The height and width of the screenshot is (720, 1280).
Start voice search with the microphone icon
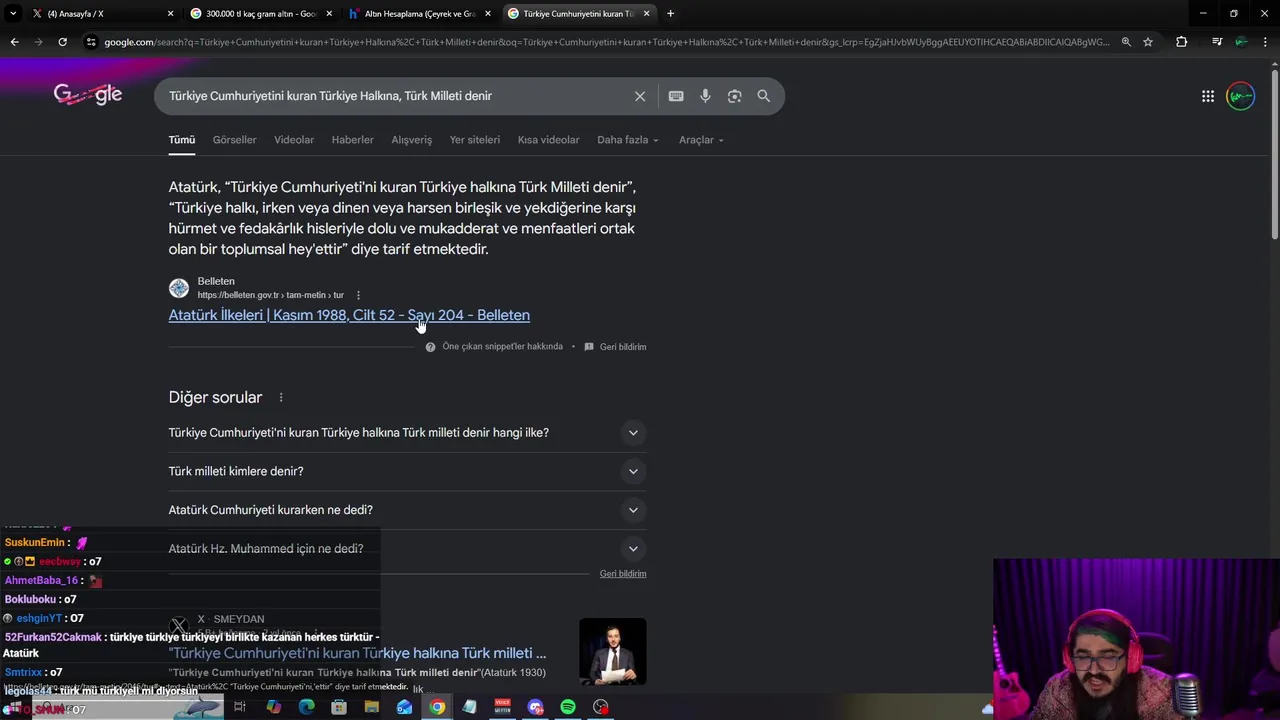[x=705, y=96]
